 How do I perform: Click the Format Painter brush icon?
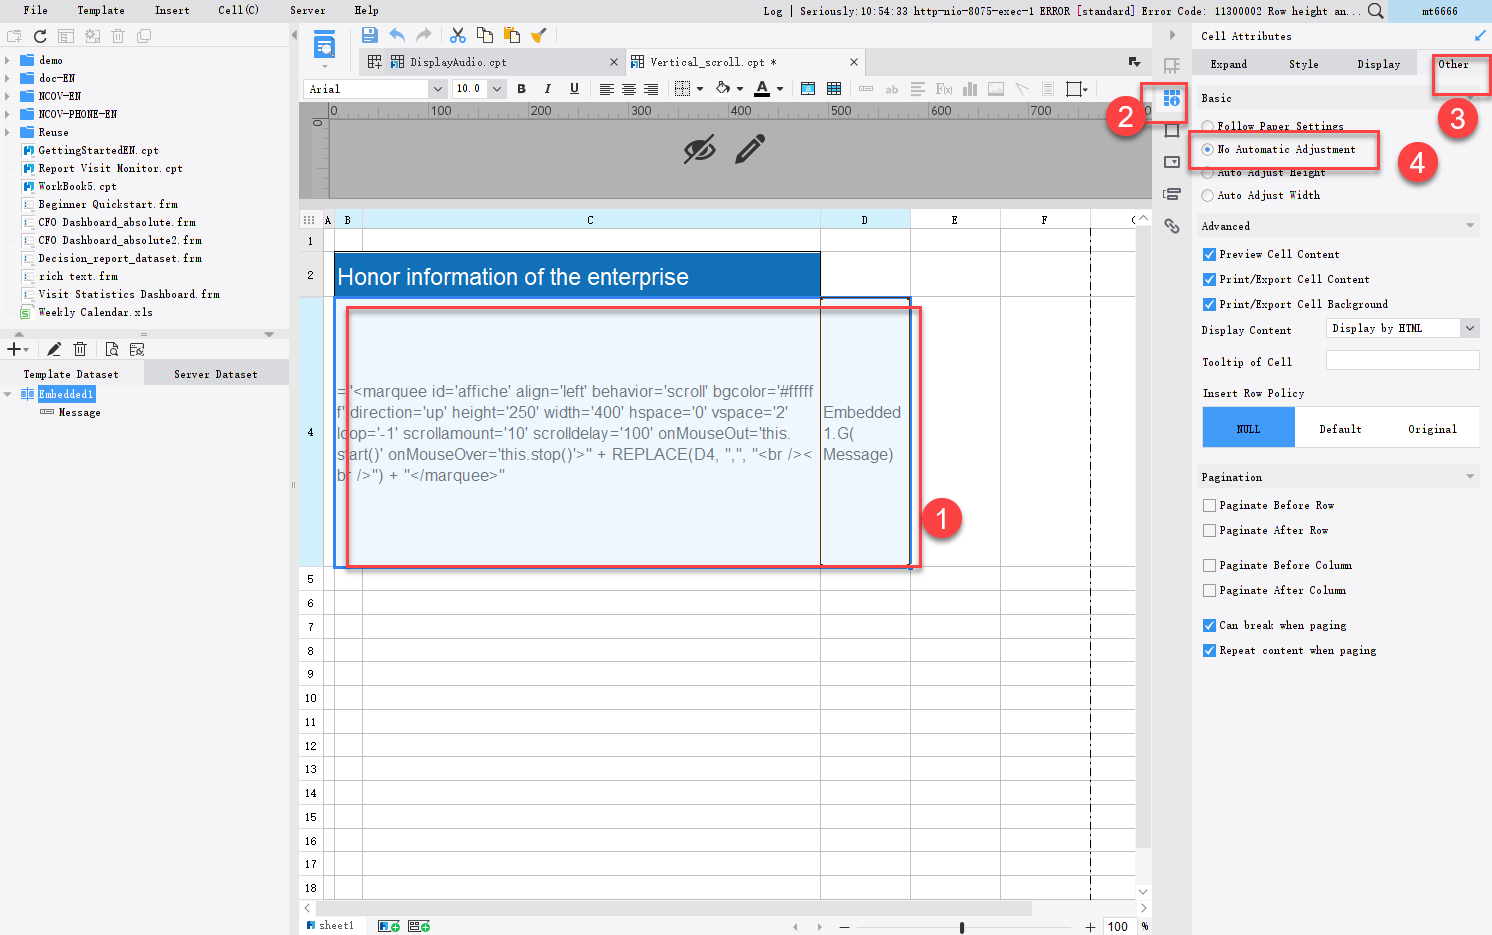539,34
